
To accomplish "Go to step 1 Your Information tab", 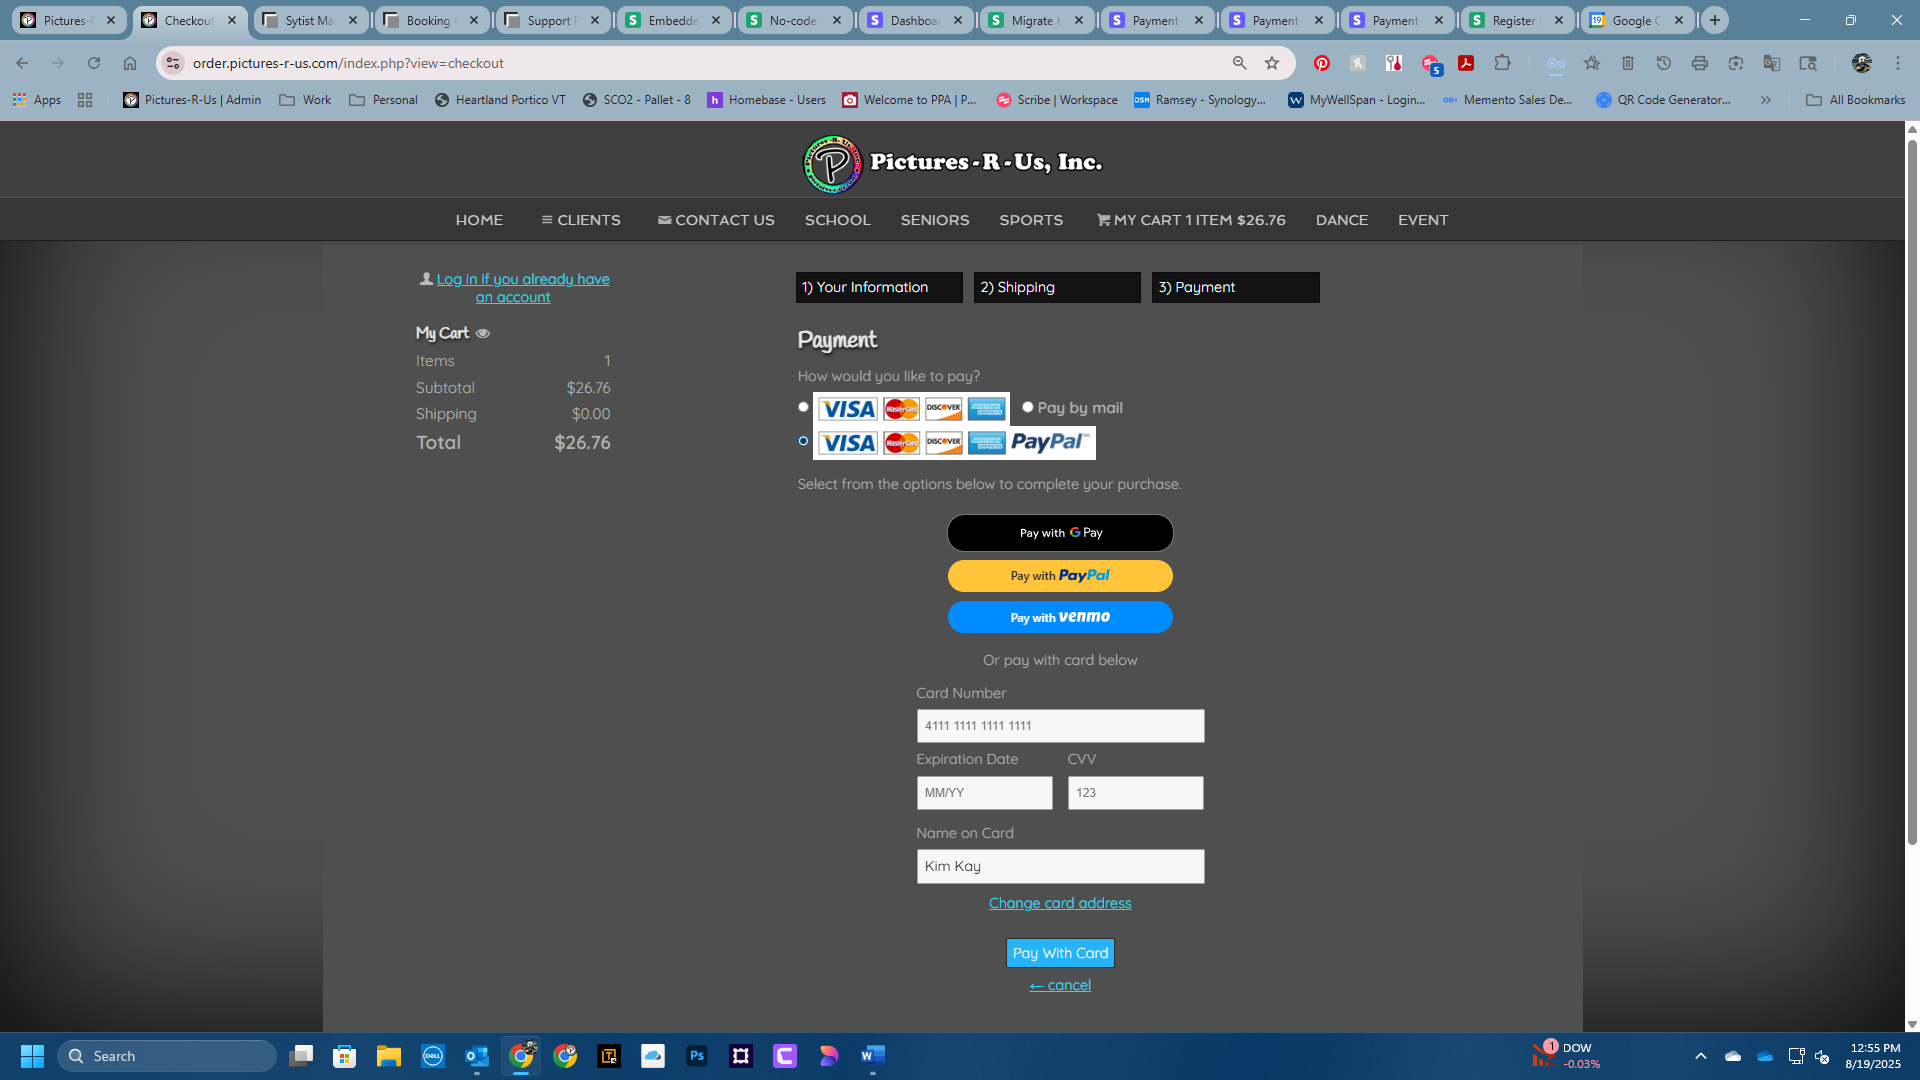I will 879,287.
